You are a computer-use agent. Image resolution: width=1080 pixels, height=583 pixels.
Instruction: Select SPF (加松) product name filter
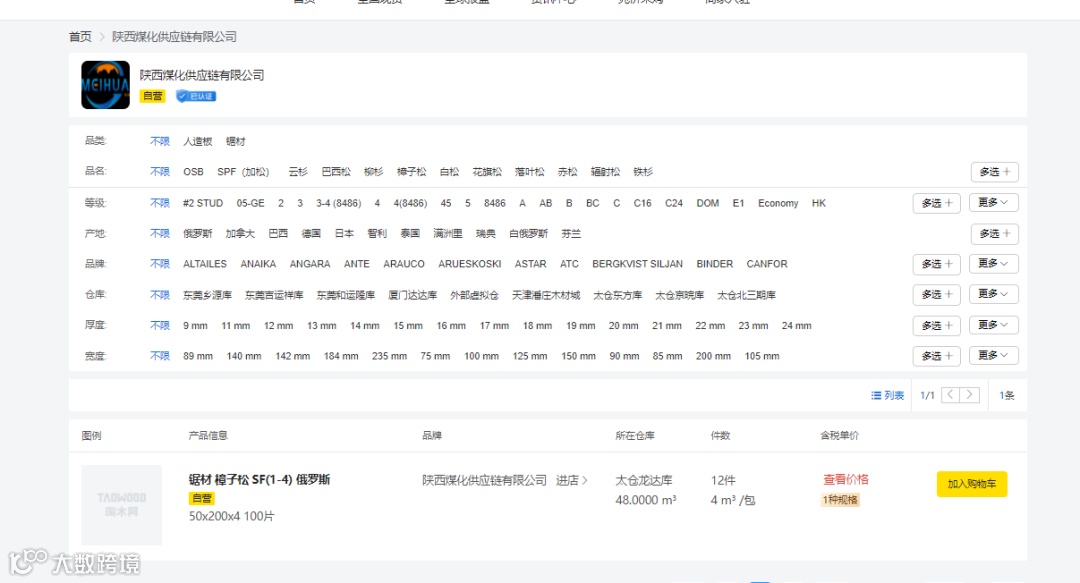coord(243,172)
